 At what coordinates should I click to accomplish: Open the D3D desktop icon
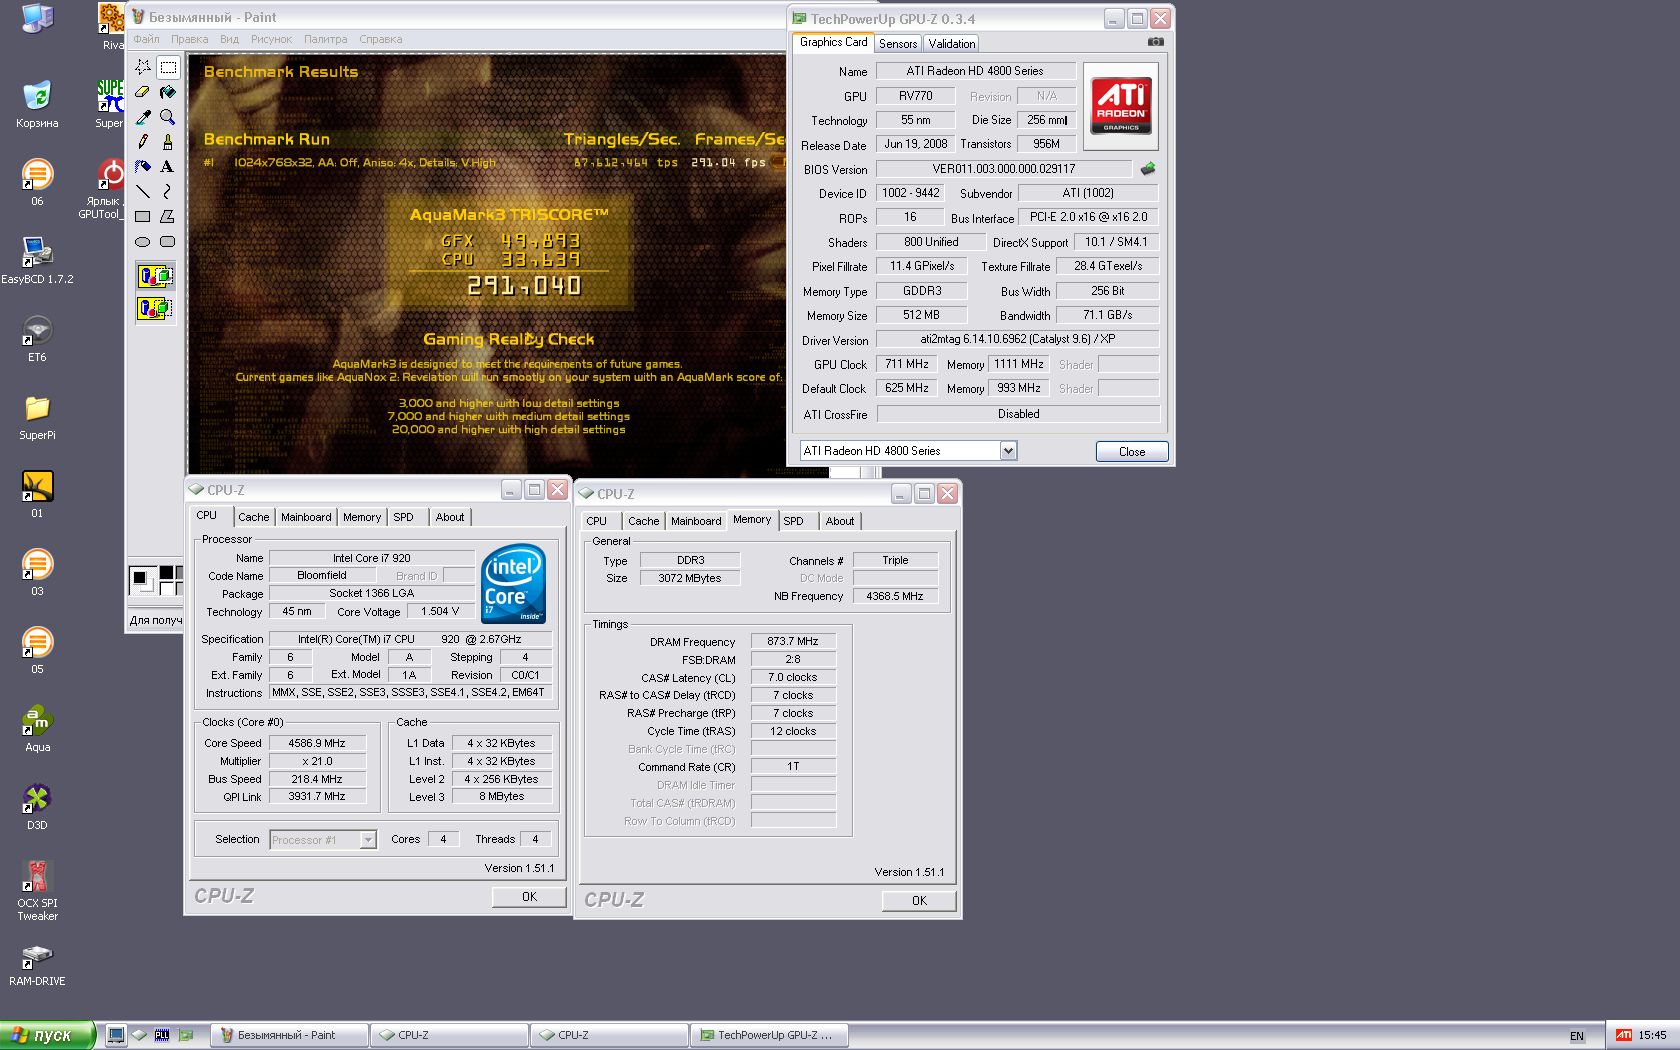pos(37,806)
